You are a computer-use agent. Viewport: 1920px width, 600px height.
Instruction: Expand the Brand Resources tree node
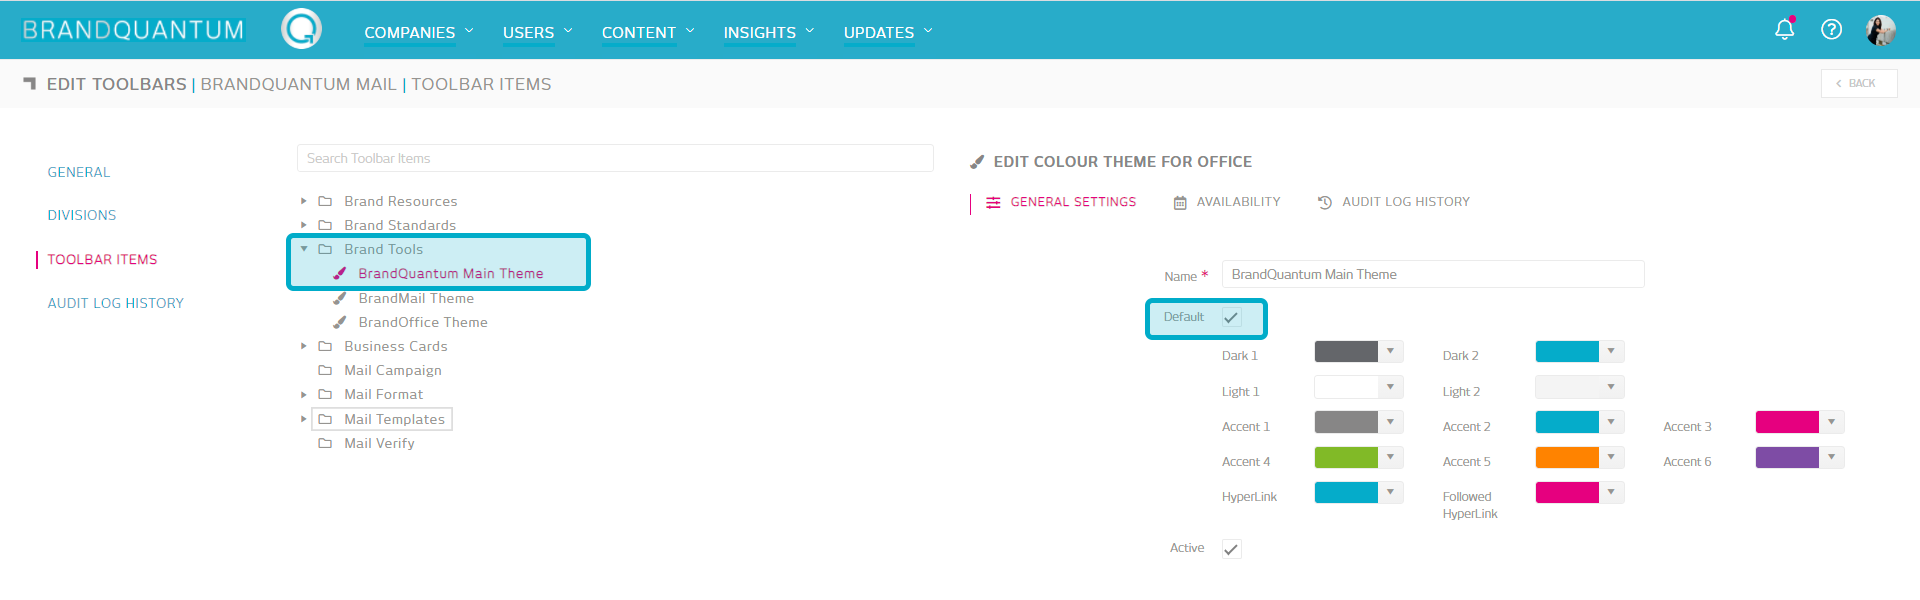(x=304, y=201)
